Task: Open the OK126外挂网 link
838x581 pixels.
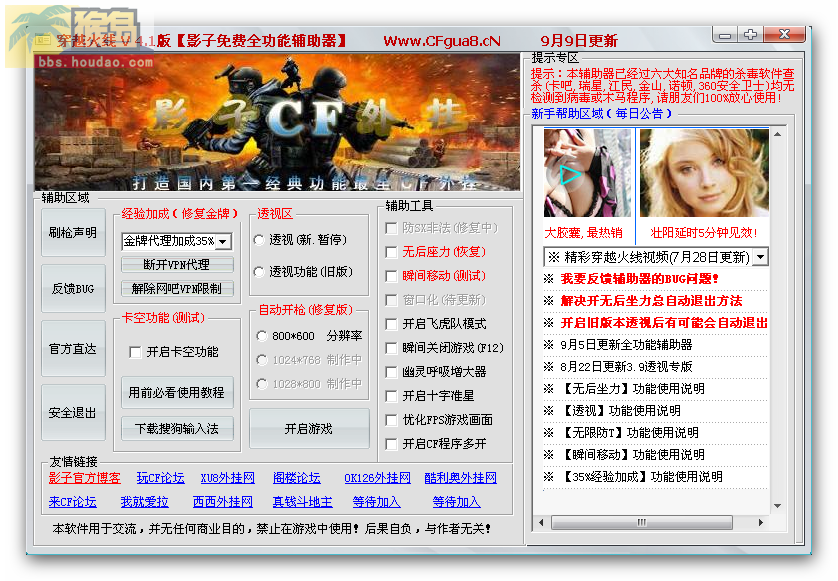Action: click(377, 478)
